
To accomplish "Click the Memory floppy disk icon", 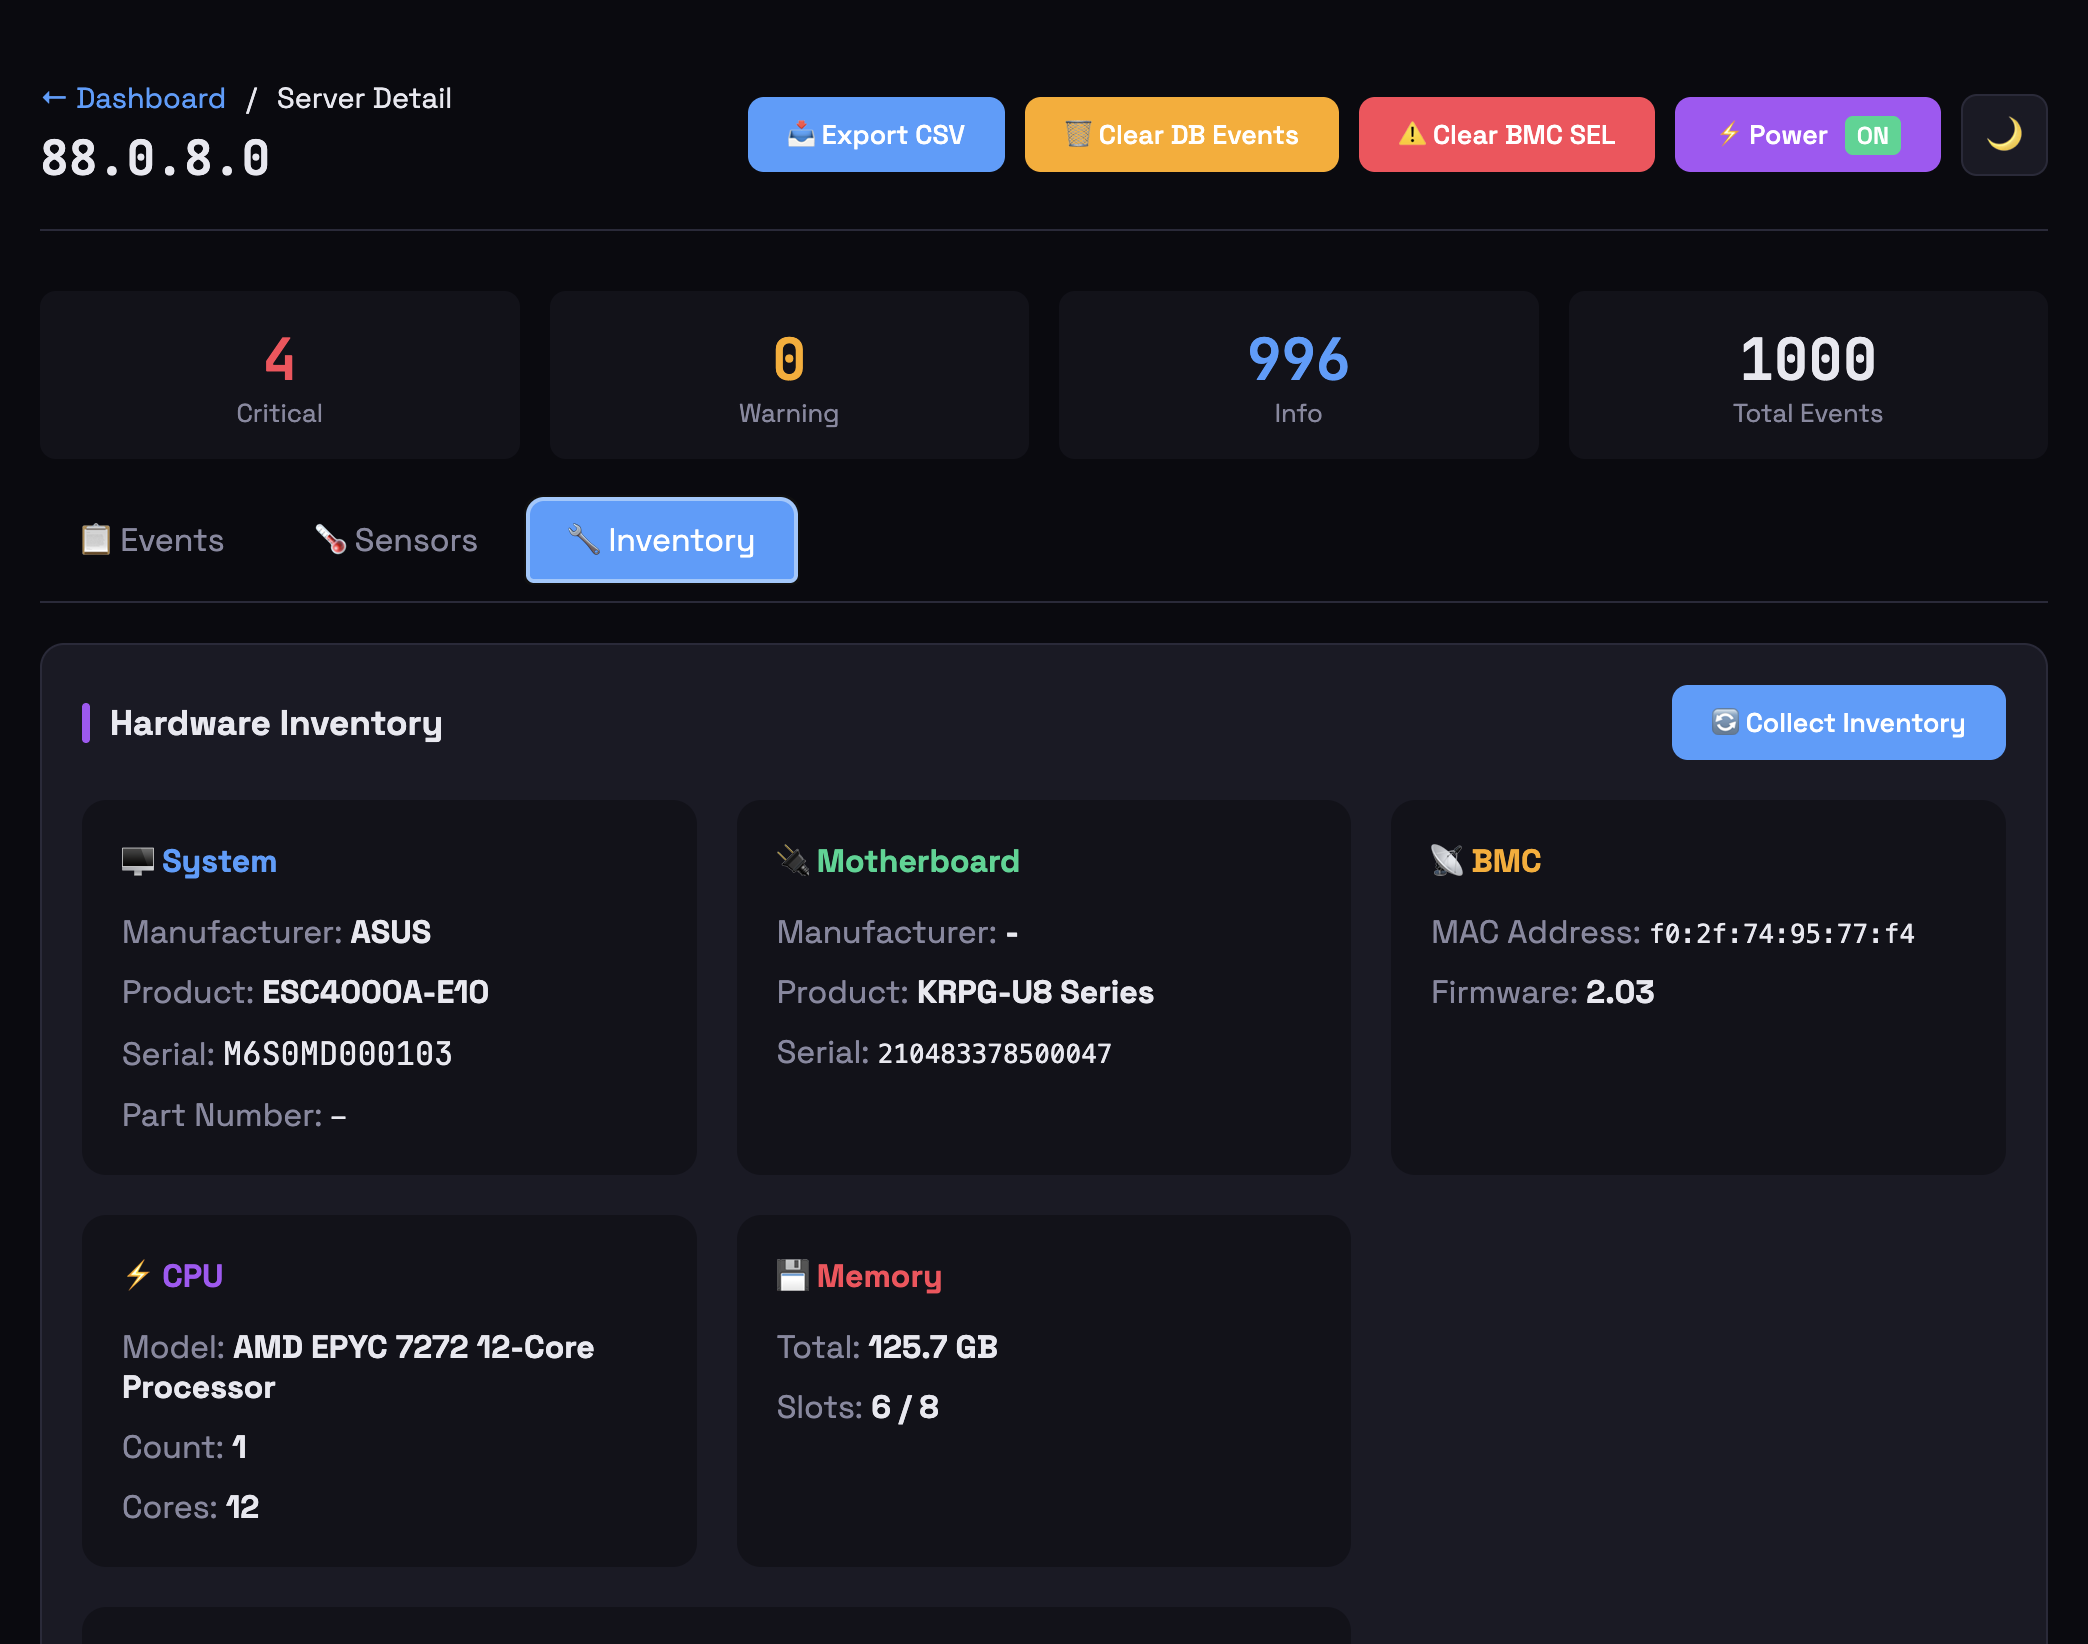I will point(793,1276).
